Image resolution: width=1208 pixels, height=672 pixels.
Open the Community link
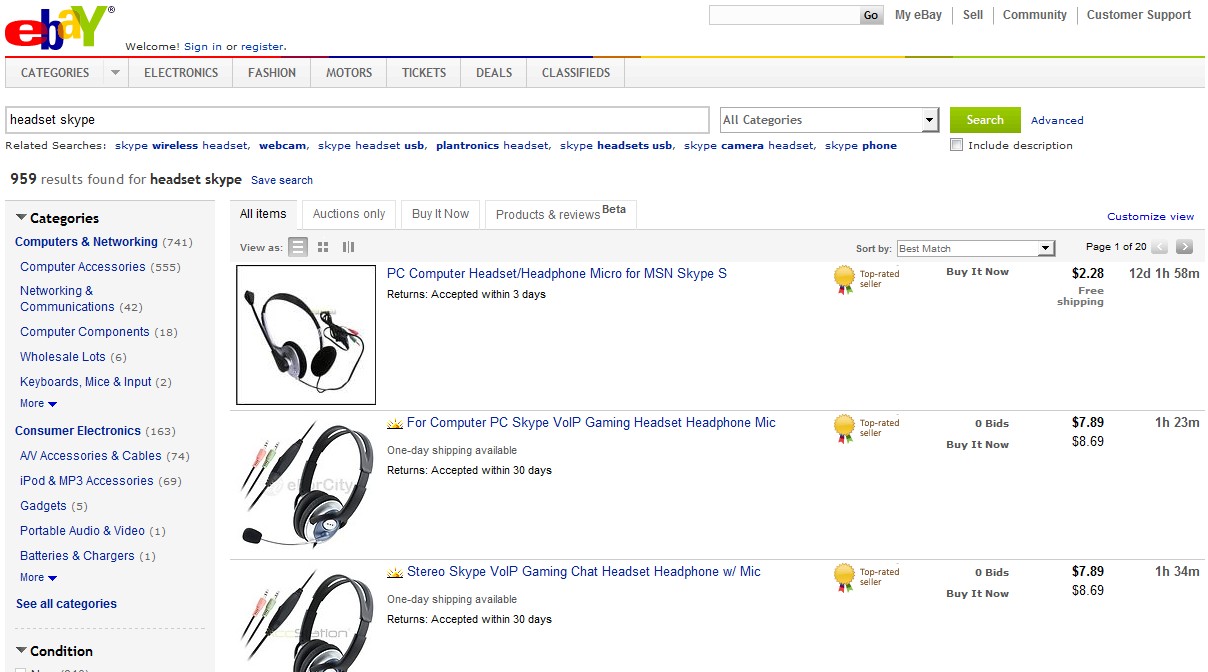(x=1035, y=15)
